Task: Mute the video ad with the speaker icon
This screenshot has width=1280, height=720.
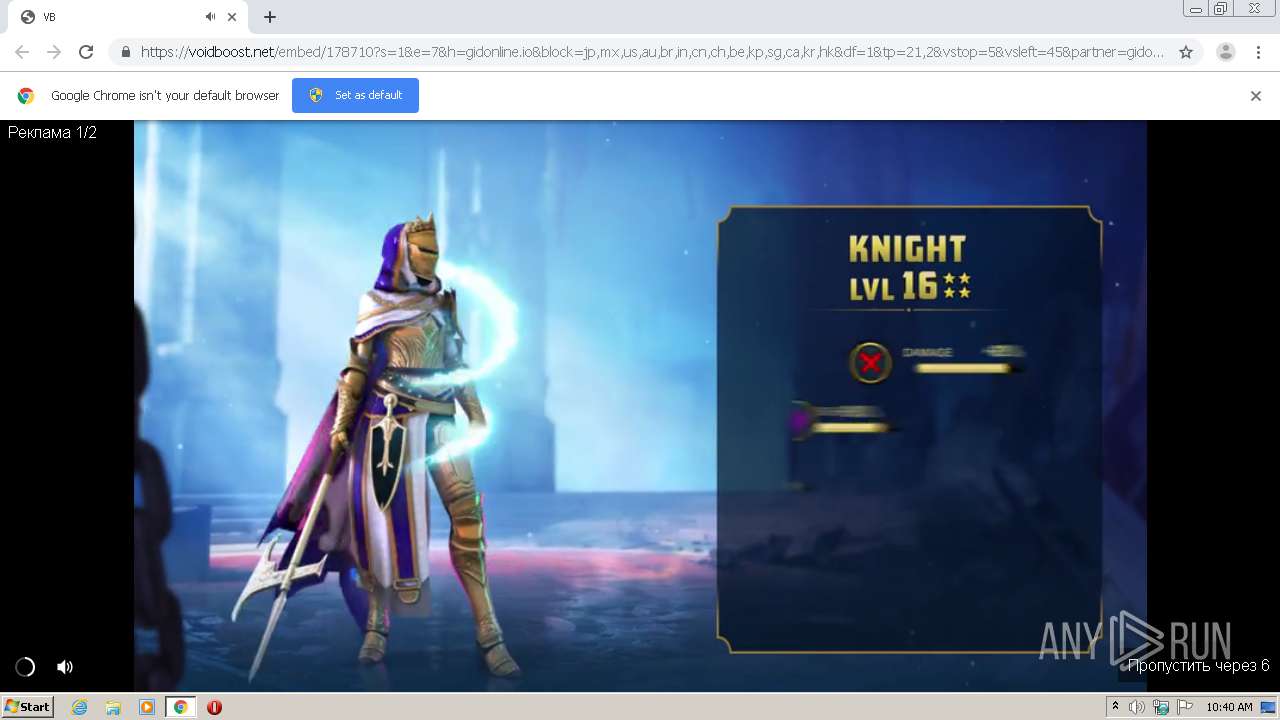Action: (65, 667)
